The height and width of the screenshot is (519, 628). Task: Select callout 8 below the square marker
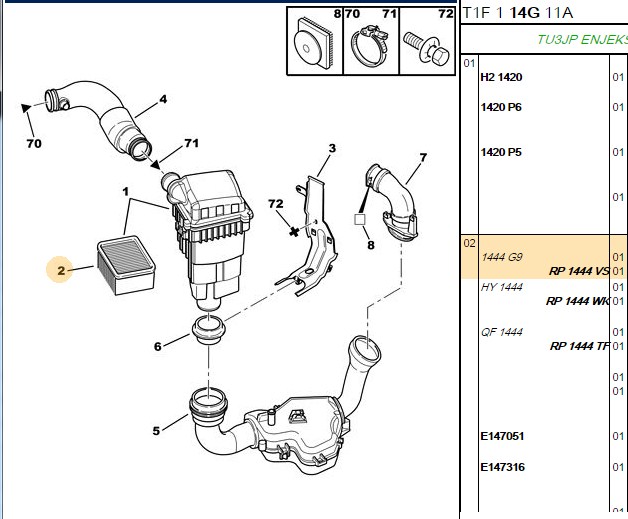tap(371, 245)
